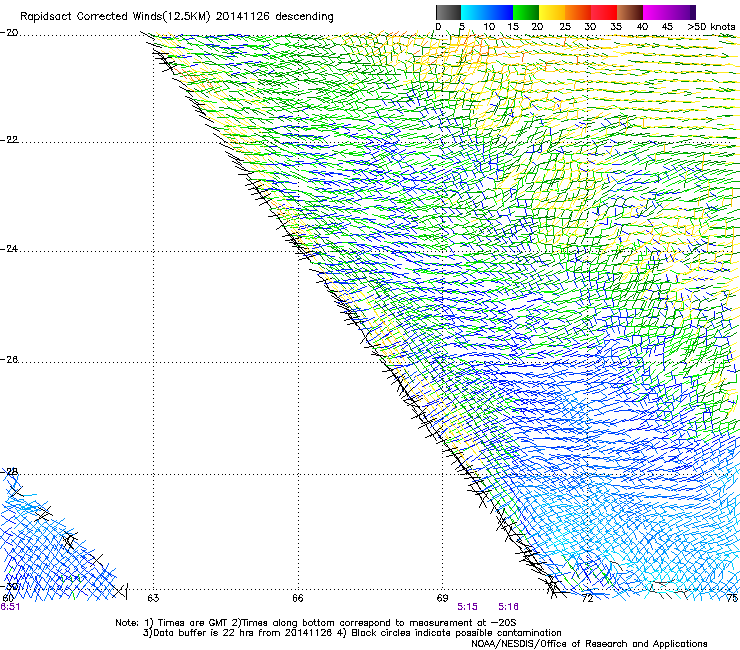Click the latitude label '-24'

coord(9,249)
